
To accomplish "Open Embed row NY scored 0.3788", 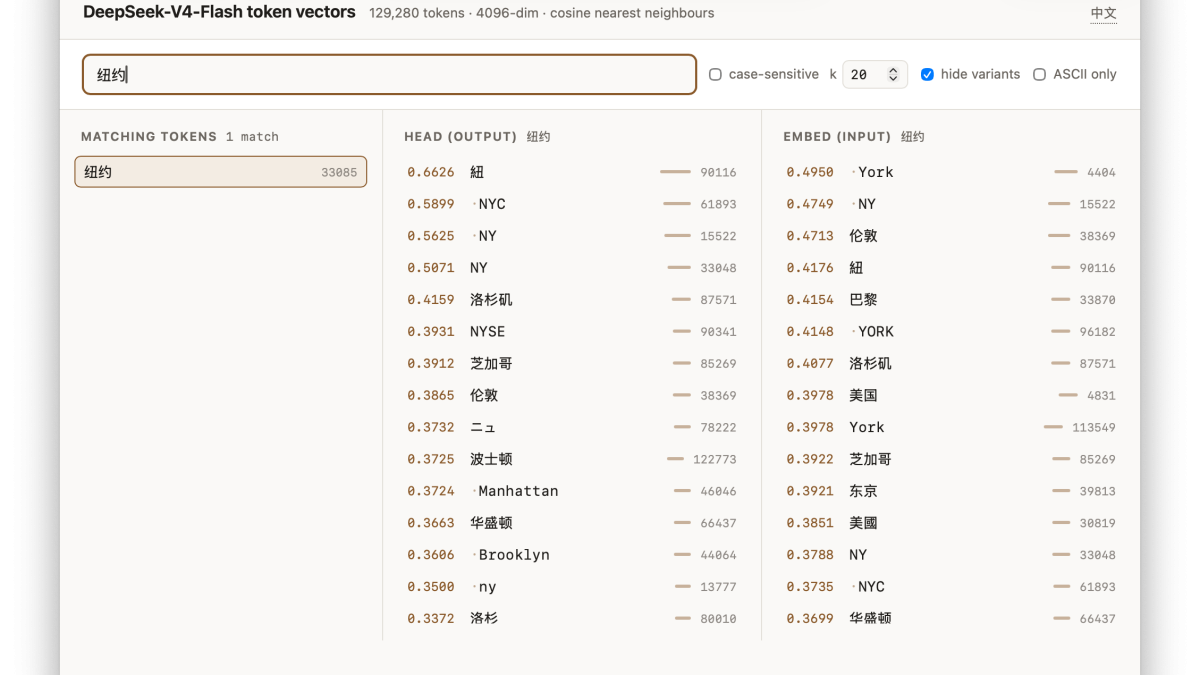I will 951,555.
